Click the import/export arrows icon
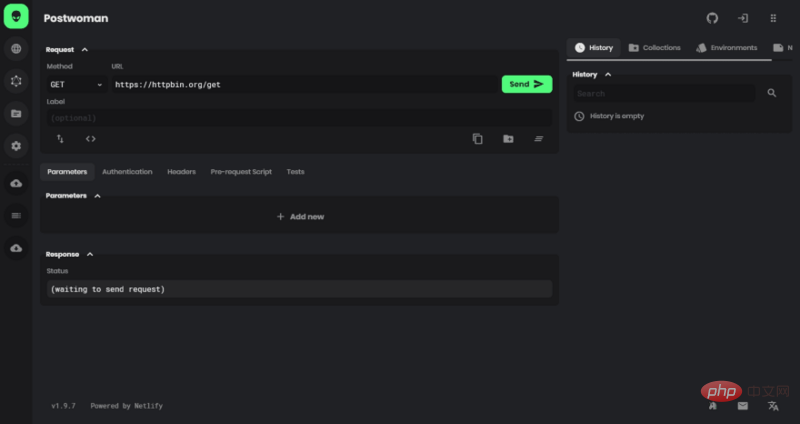The width and height of the screenshot is (800, 424). pos(60,139)
